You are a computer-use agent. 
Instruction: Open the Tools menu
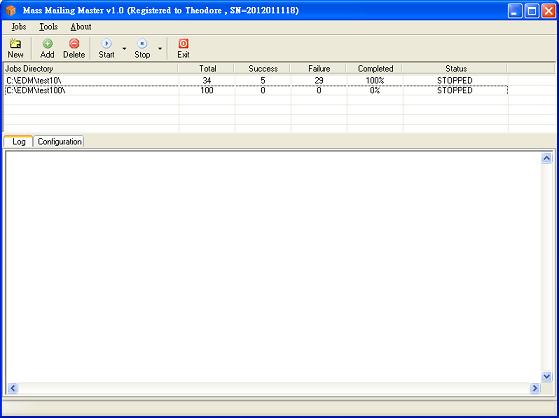[48, 27]
